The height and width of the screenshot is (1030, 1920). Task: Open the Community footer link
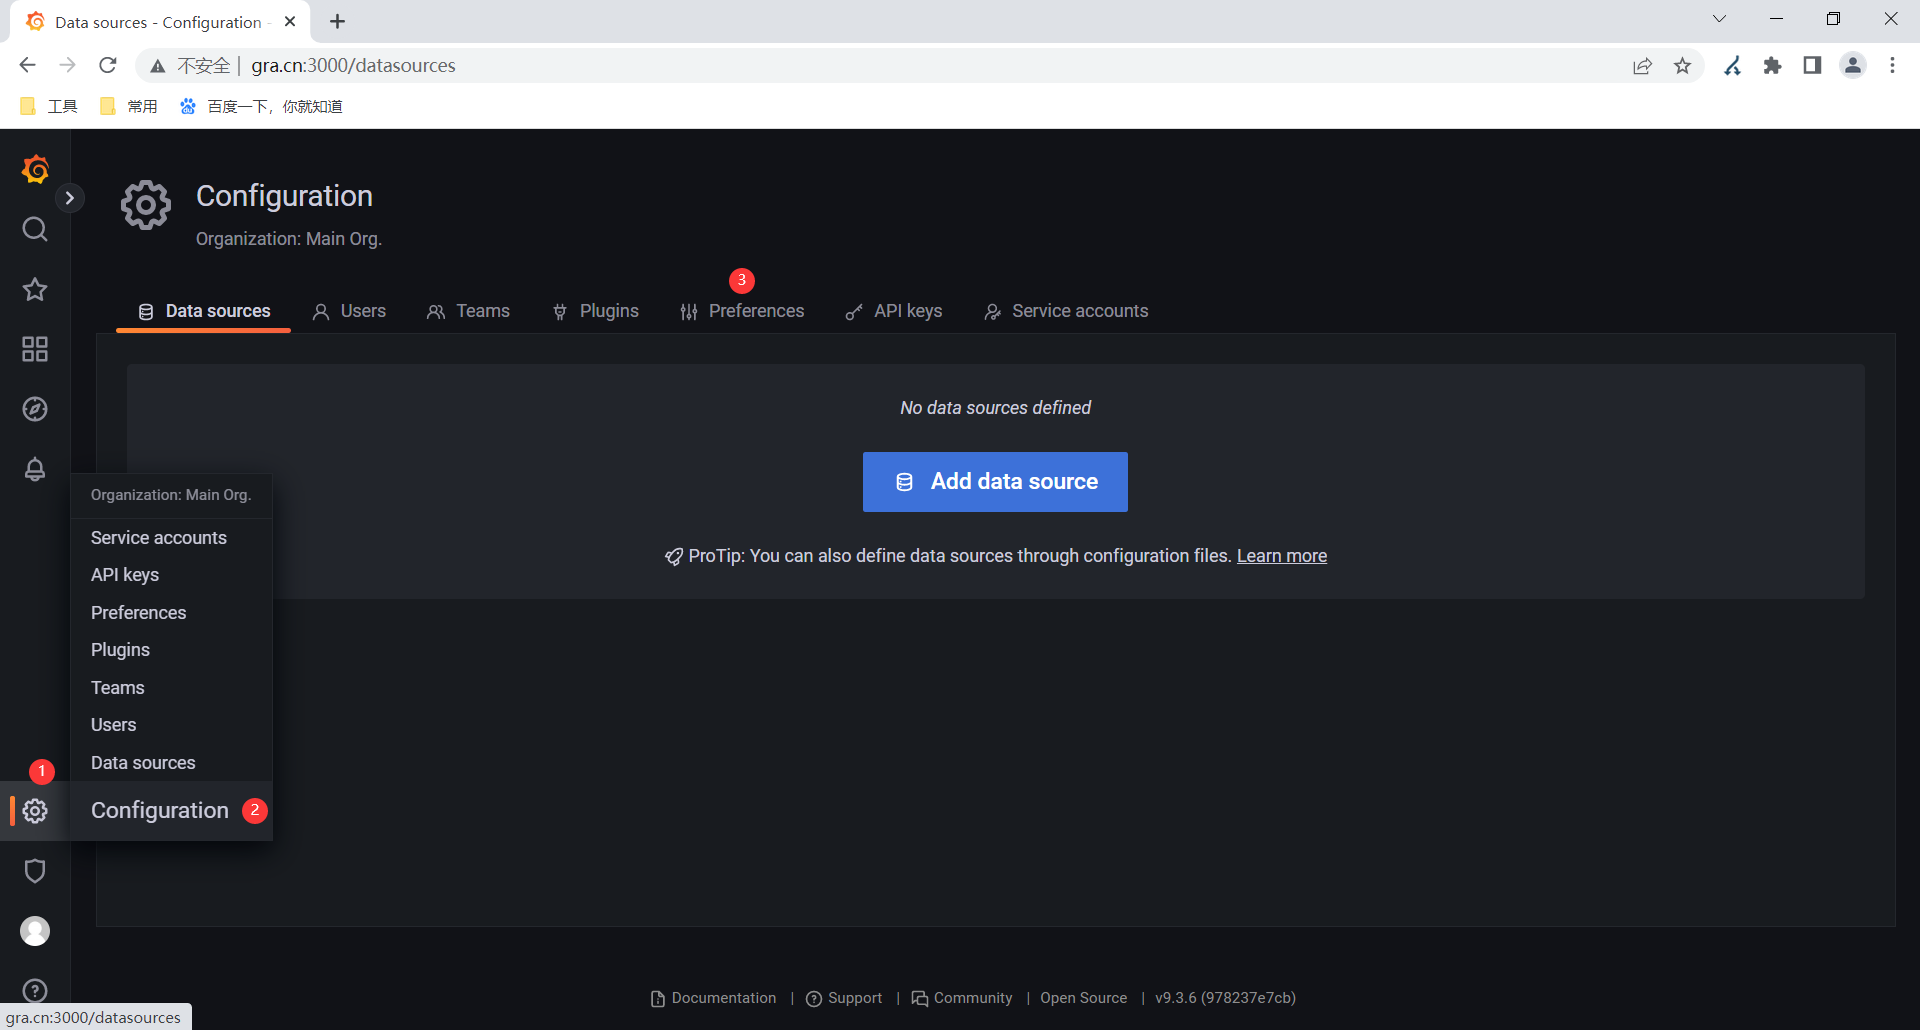962,998
